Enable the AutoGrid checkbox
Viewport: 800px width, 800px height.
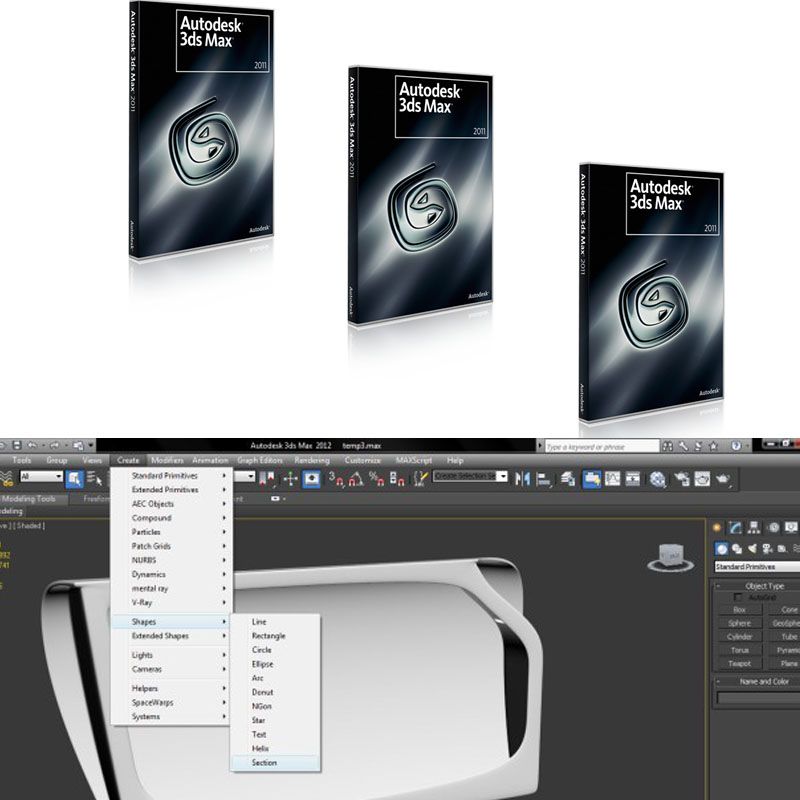pos(738,597)
